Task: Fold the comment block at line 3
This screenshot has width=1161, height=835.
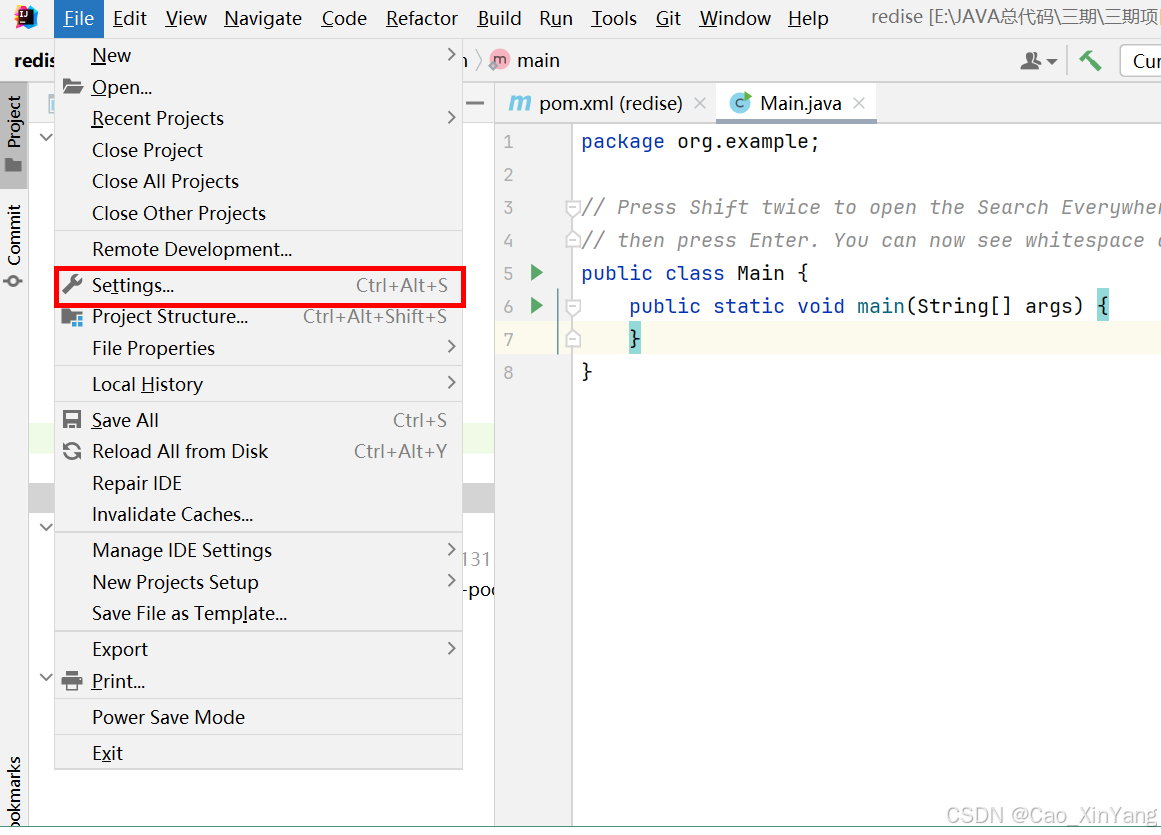Action: (572, 208)
